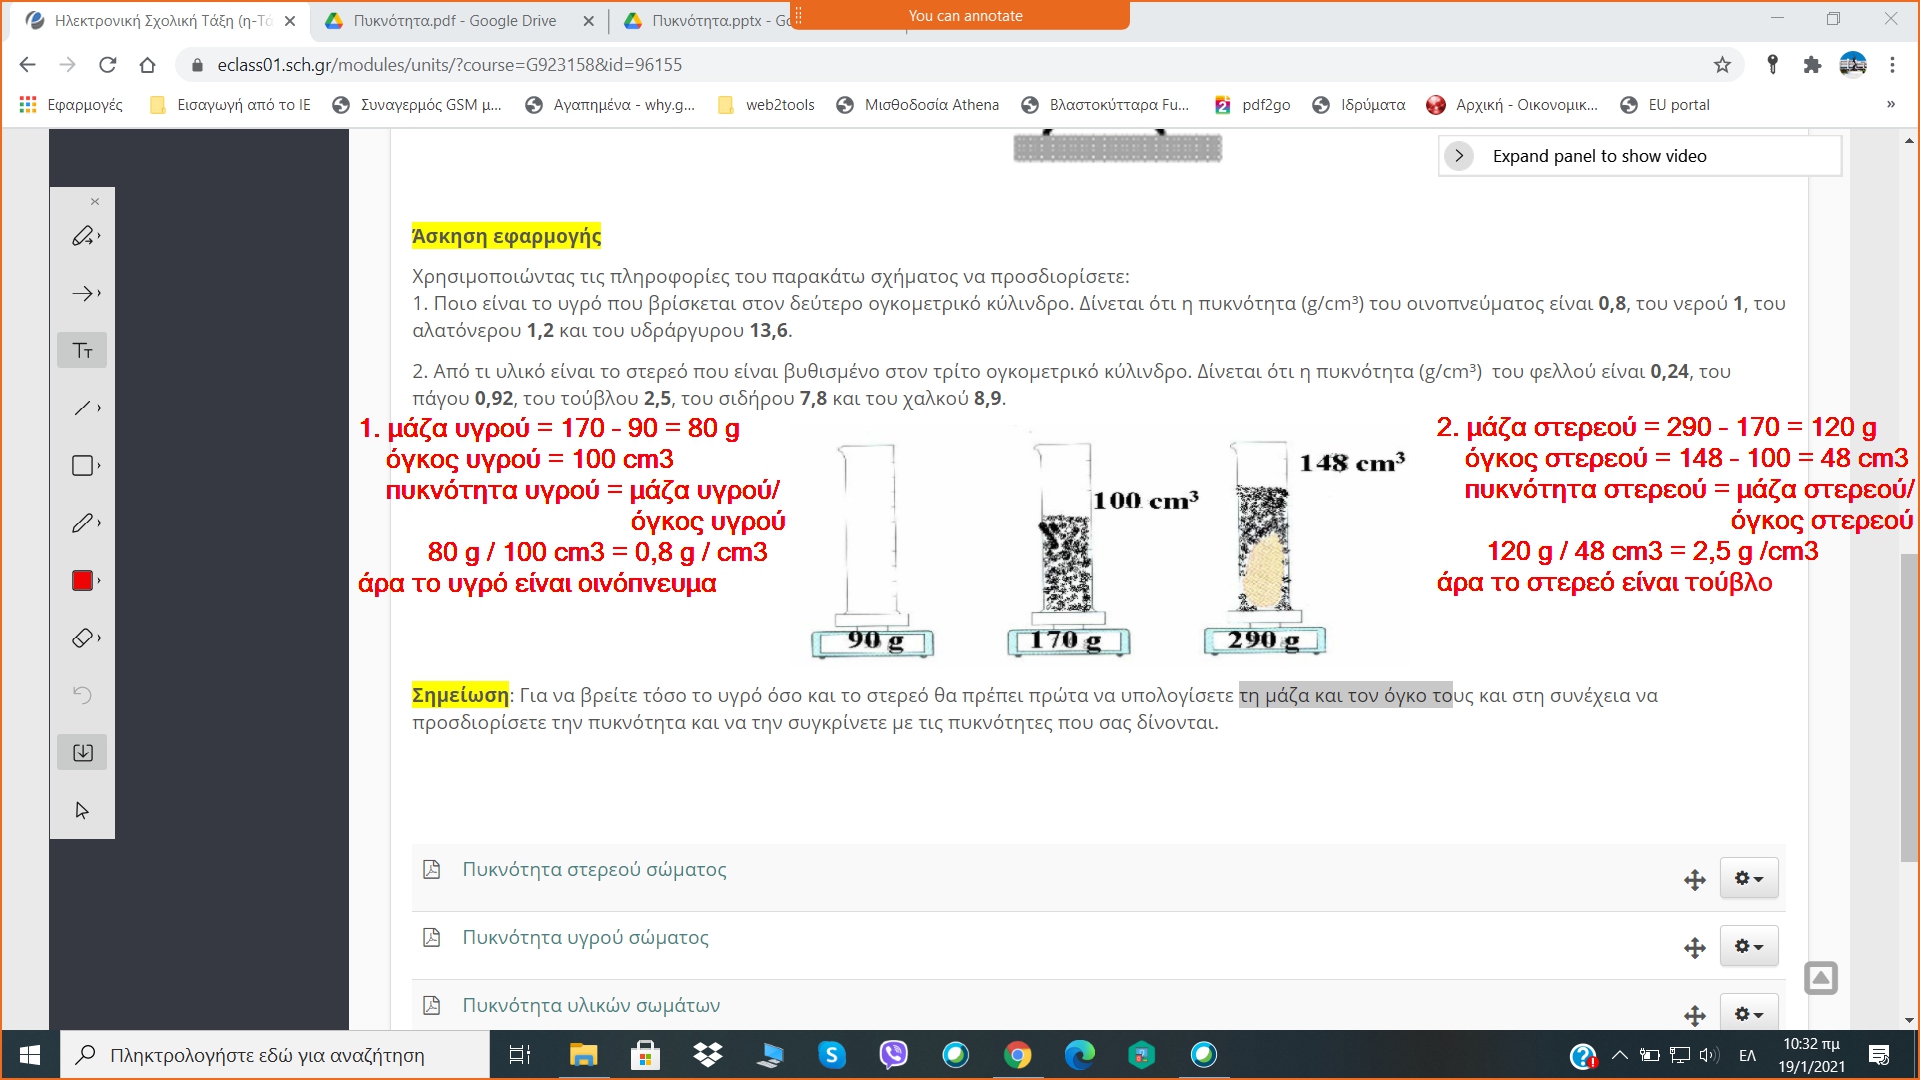This screenshot has width=1920, height=1080.
Task: Open web2tools bookmark folder
Action: 766,105
